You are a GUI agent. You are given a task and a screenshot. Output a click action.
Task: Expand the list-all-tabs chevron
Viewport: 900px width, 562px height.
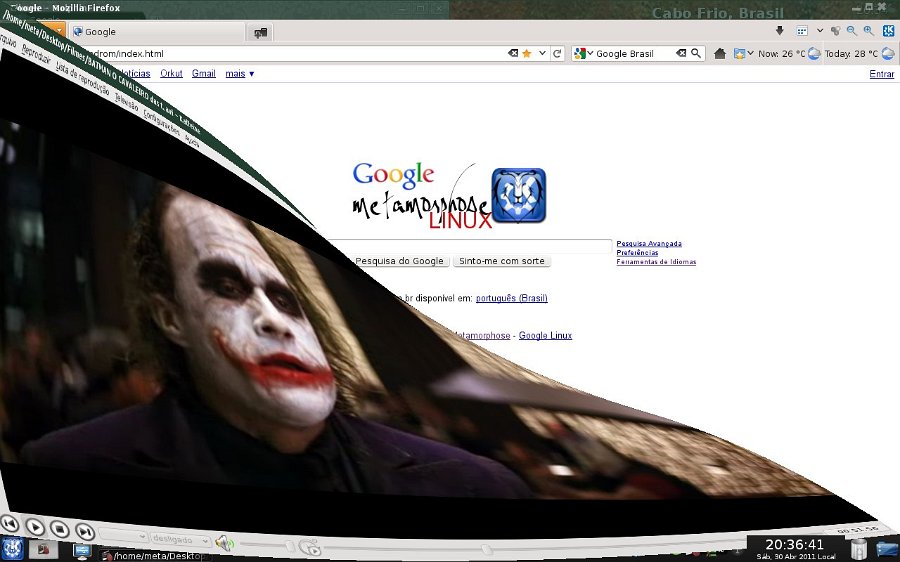820,30
